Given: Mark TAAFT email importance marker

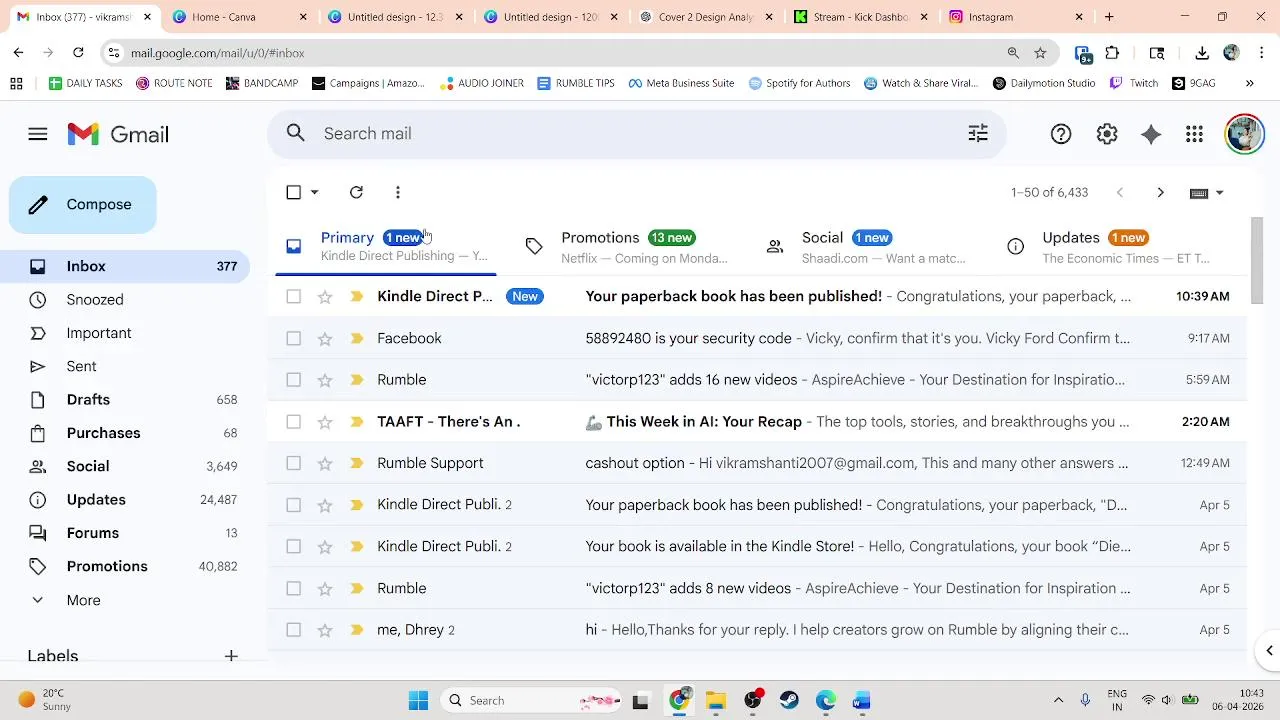Looking at the screenshot, I should (x=356, y=422).
